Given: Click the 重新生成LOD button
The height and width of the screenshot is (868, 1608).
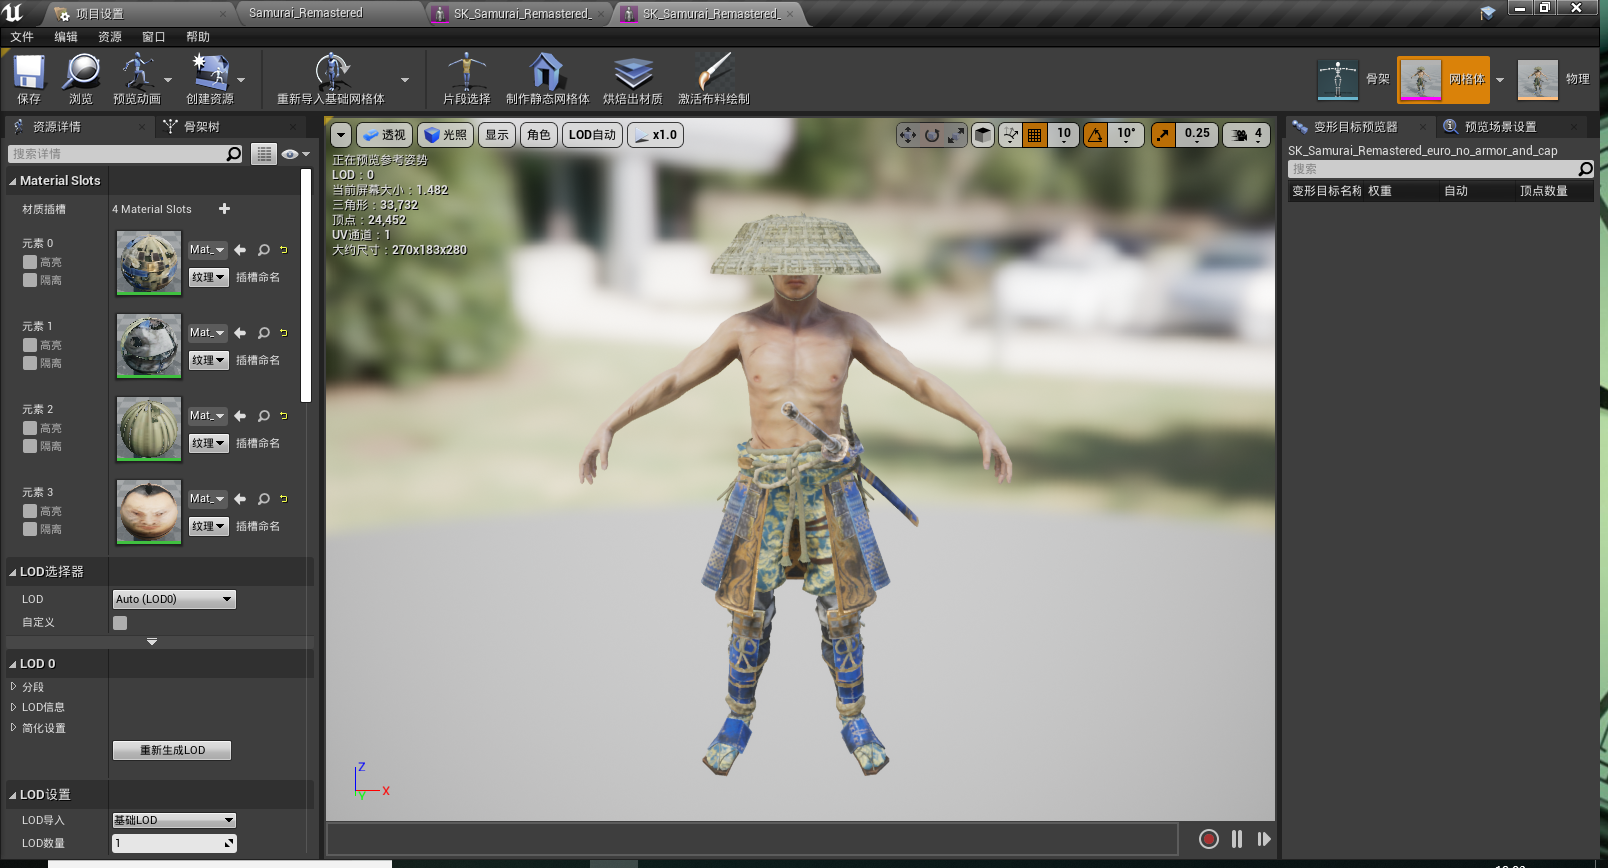Looking at the screenshot, I should [x=172, y=750].
